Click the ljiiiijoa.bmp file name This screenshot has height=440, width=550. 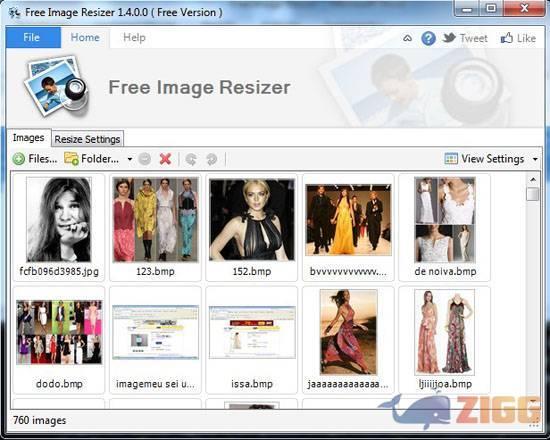click(x=445, y=384)
